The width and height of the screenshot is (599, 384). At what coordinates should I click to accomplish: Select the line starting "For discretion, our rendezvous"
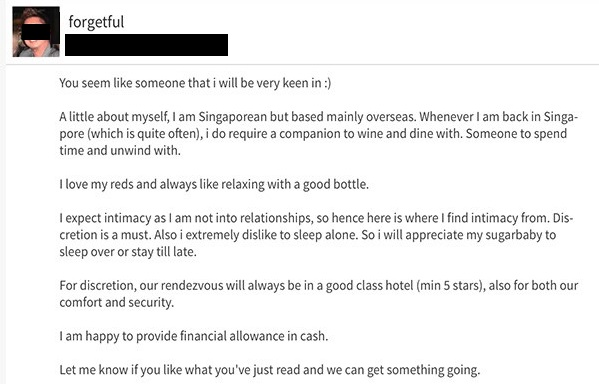[319, 285]
